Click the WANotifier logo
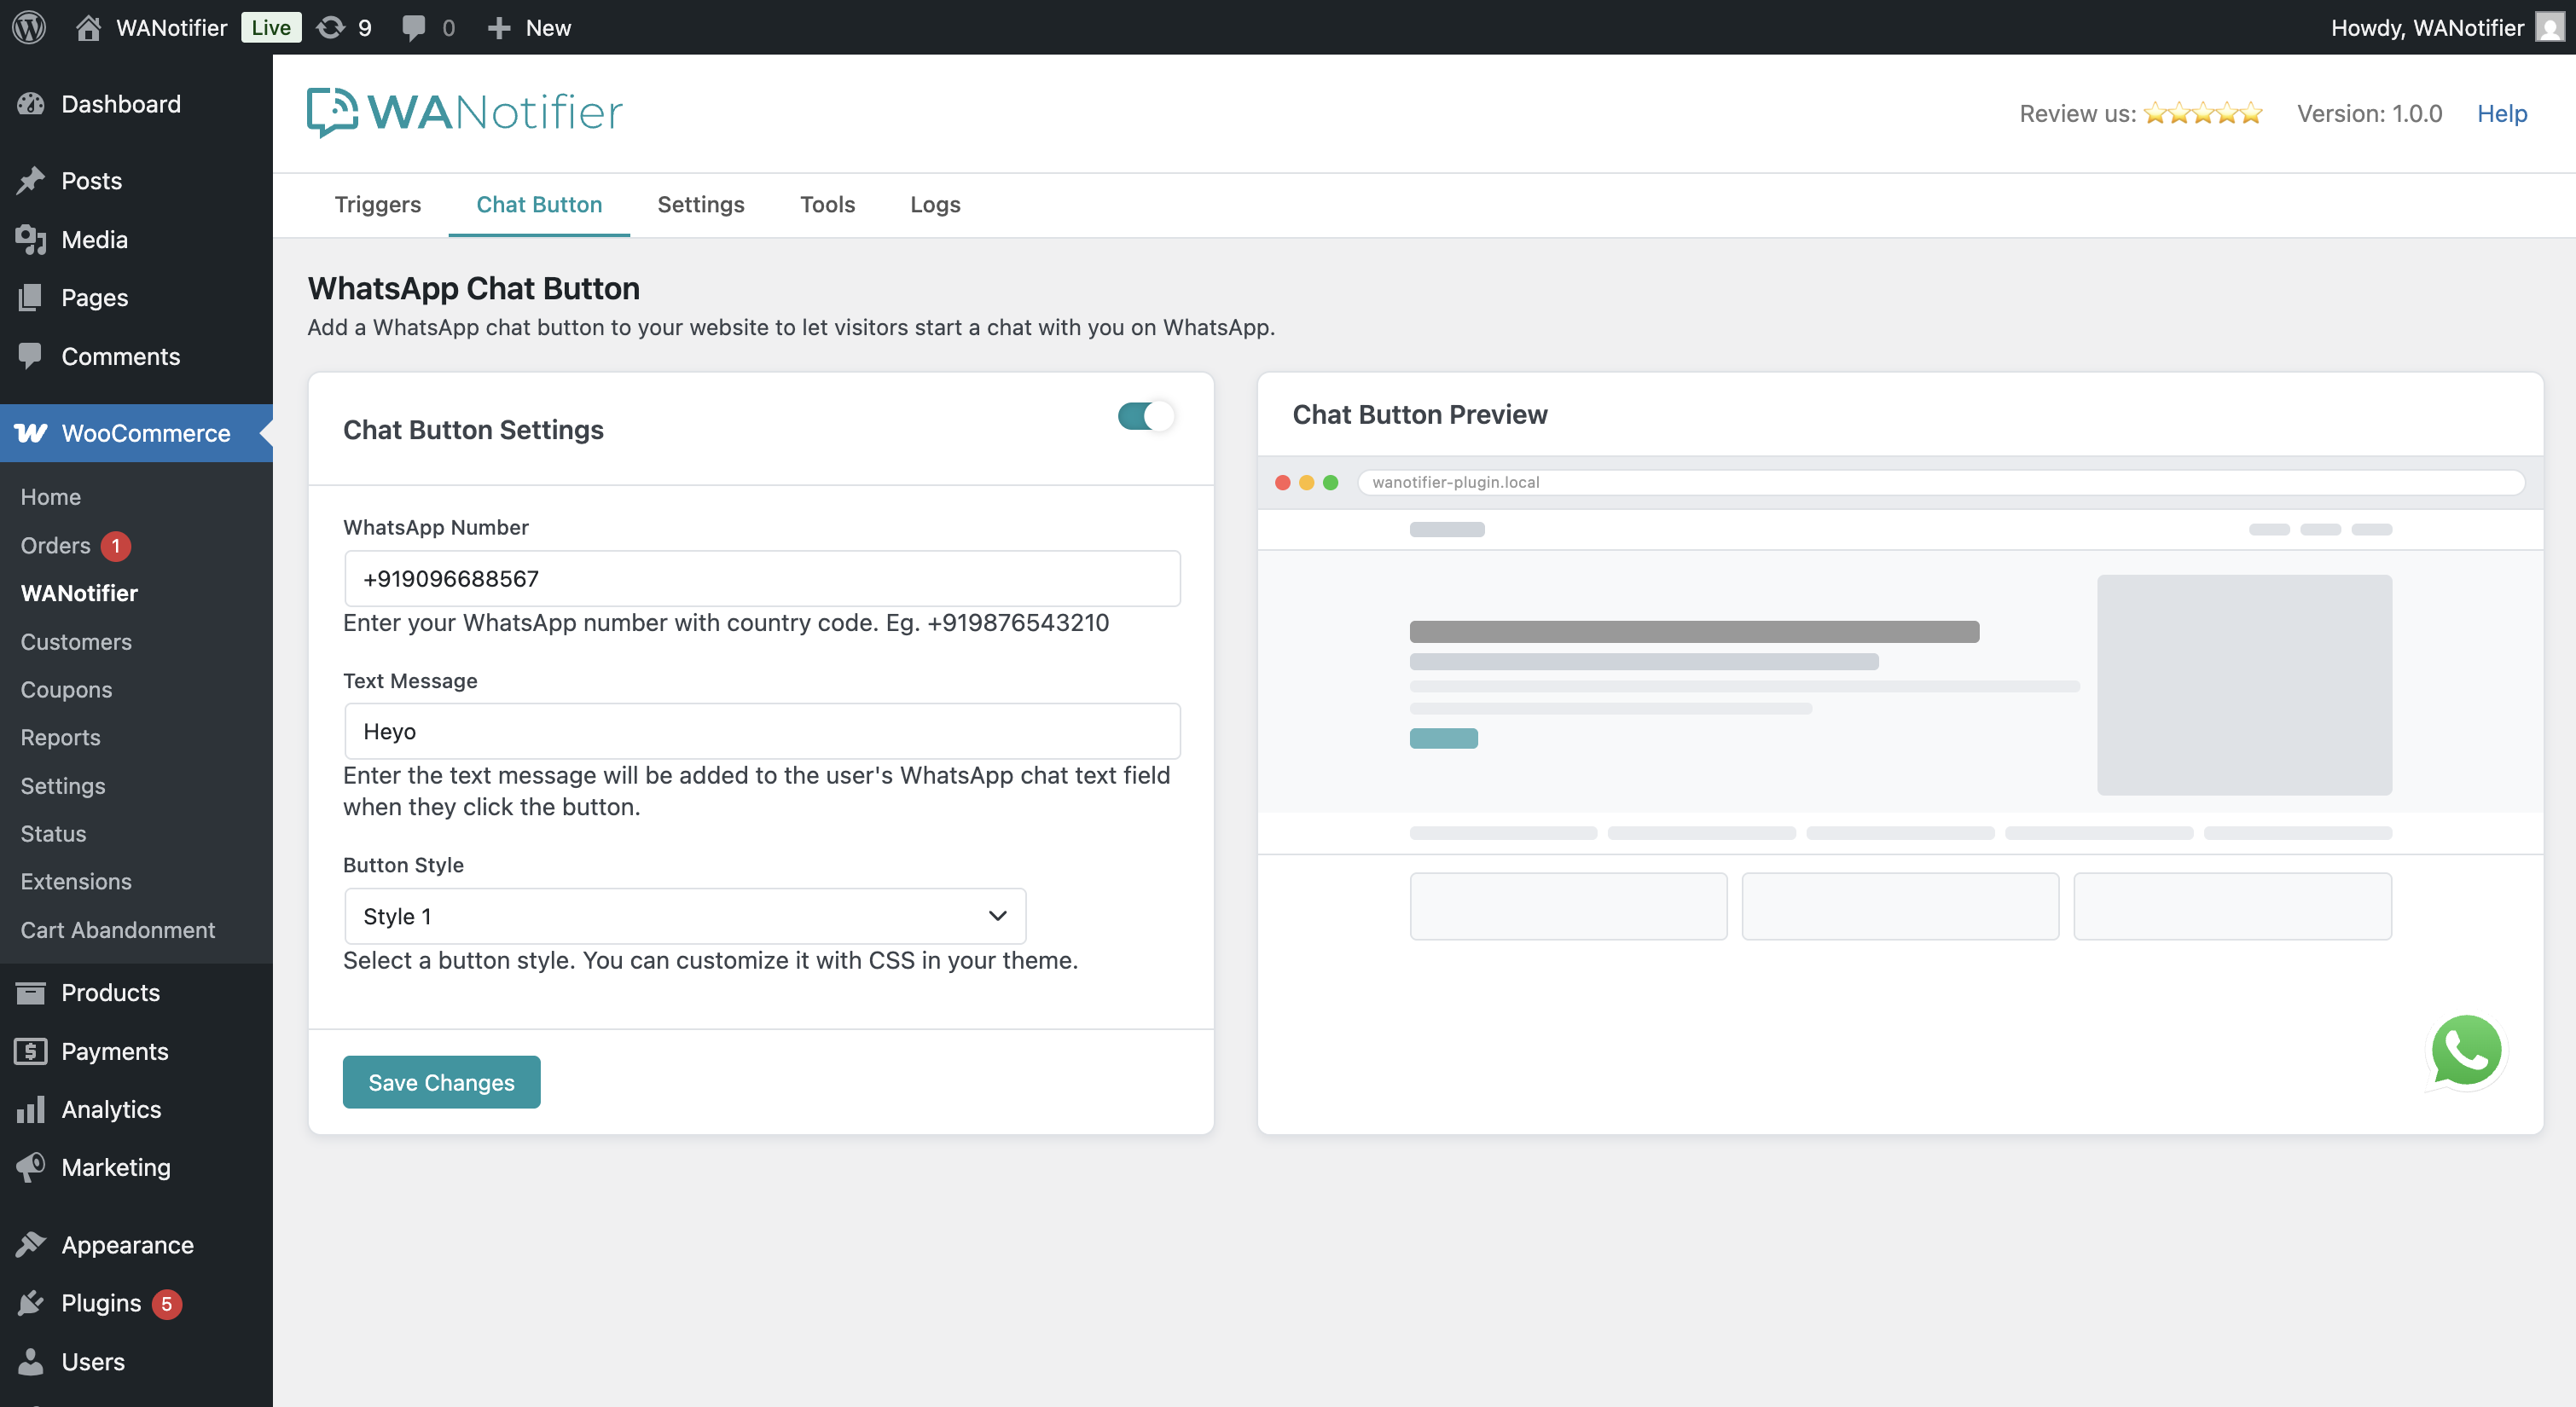The image size is (2576, 1407). point(465,112)
